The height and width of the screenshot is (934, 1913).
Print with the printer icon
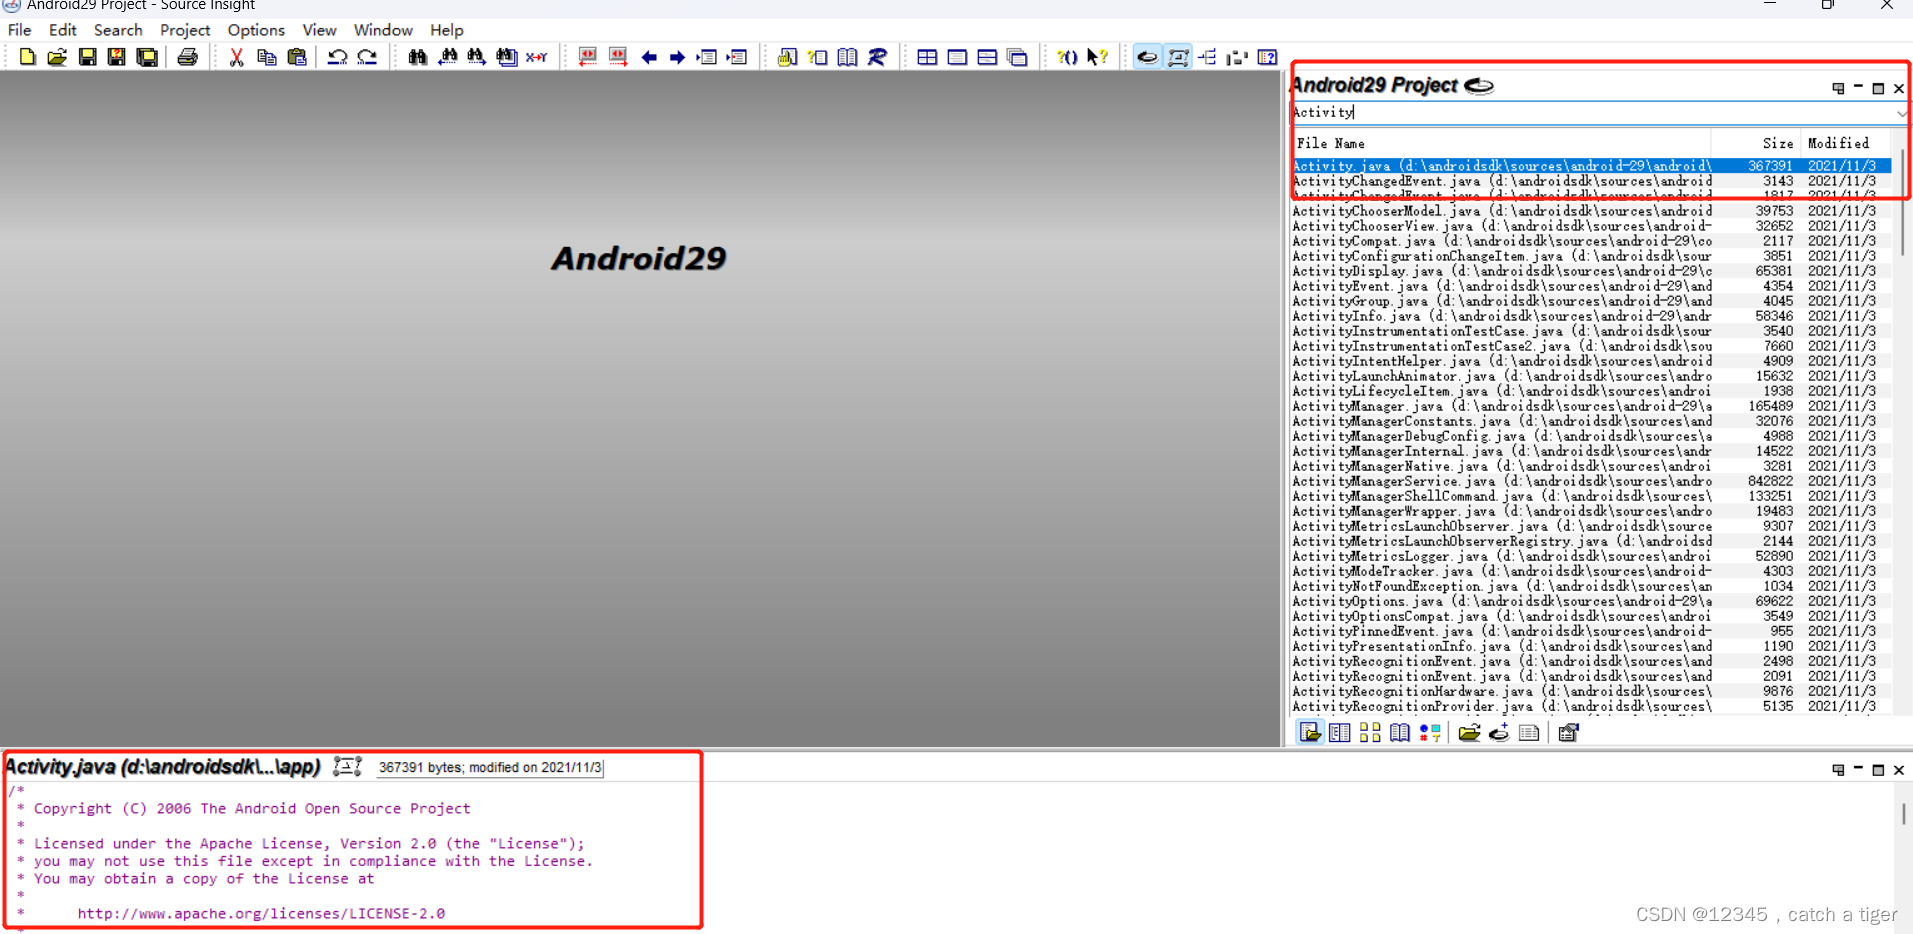pos(187,57)
